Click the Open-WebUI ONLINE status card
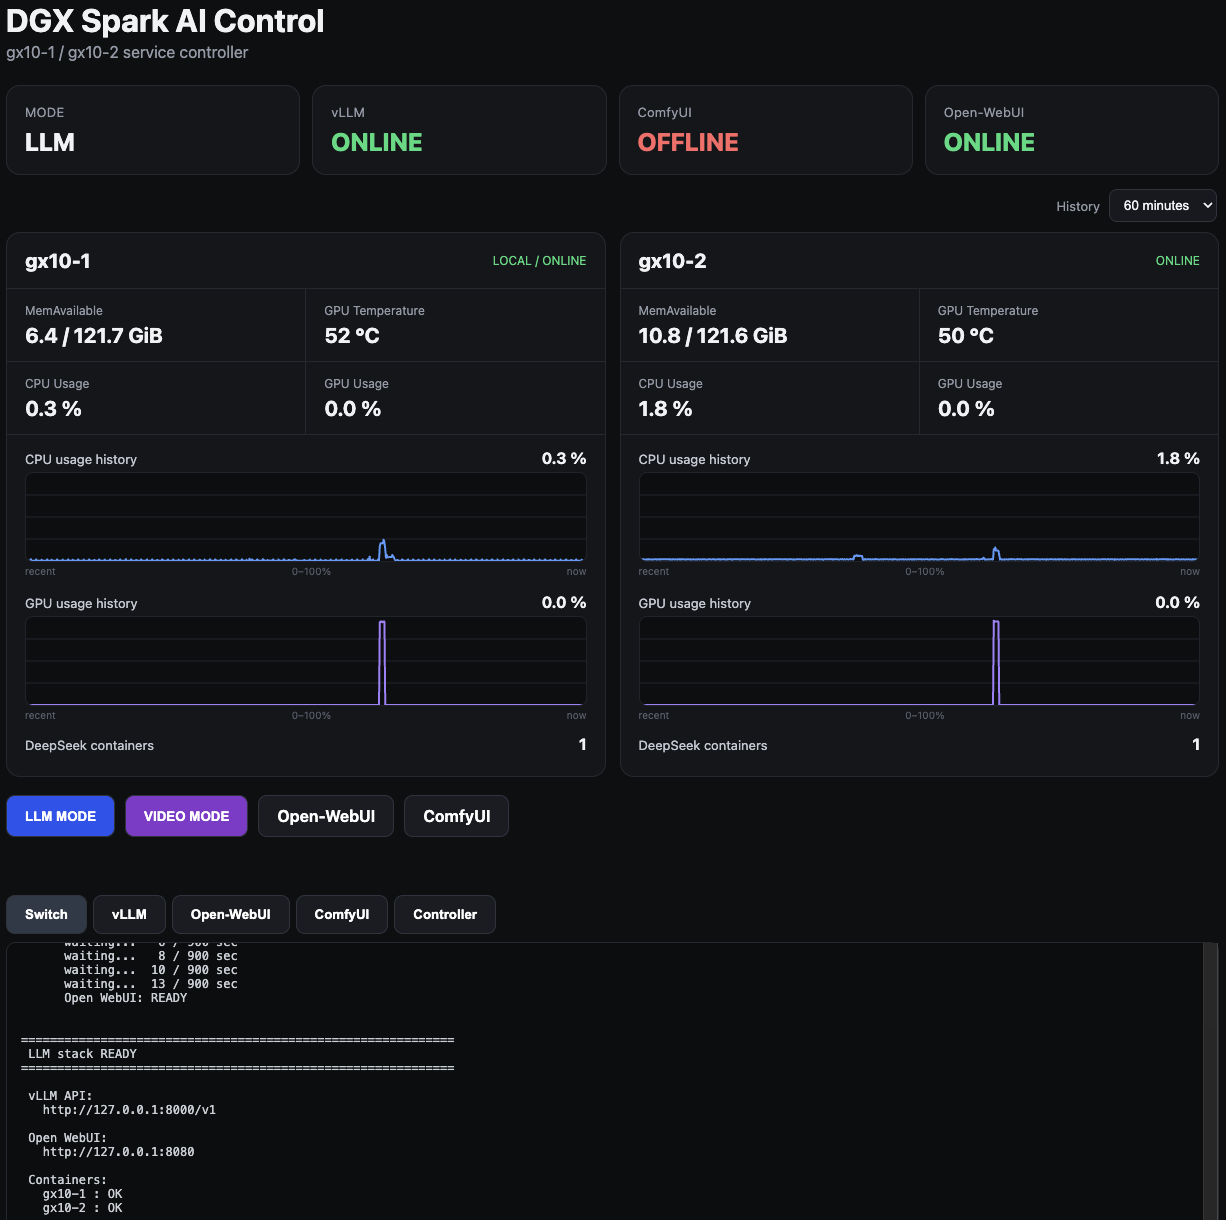Viewport: 1226px width, 1220px height. click(x=1072, y=130)
